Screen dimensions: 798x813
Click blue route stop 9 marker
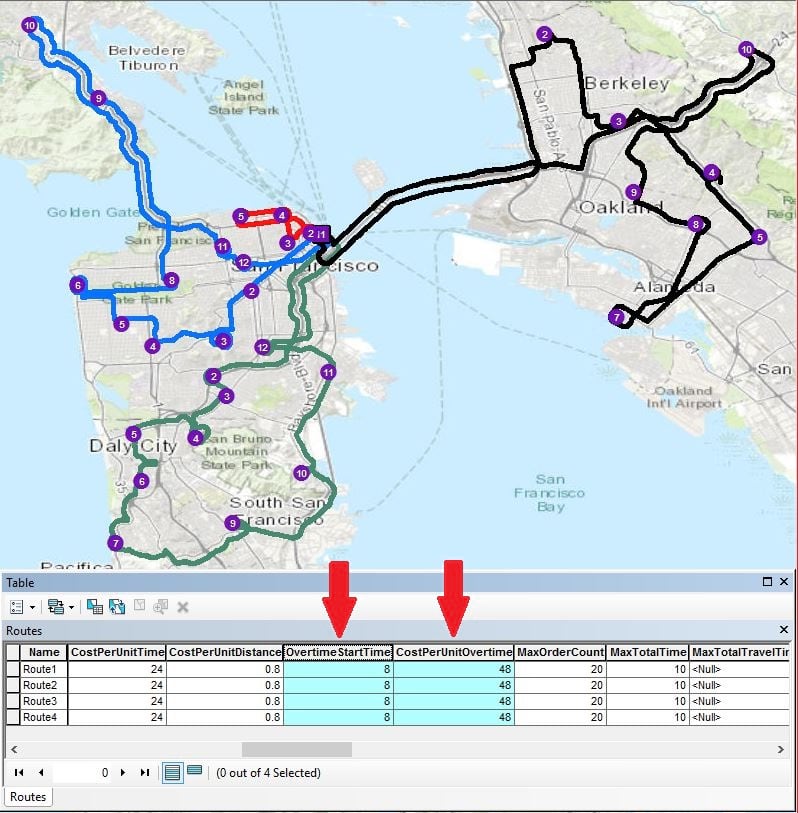[x=98, y=97]
